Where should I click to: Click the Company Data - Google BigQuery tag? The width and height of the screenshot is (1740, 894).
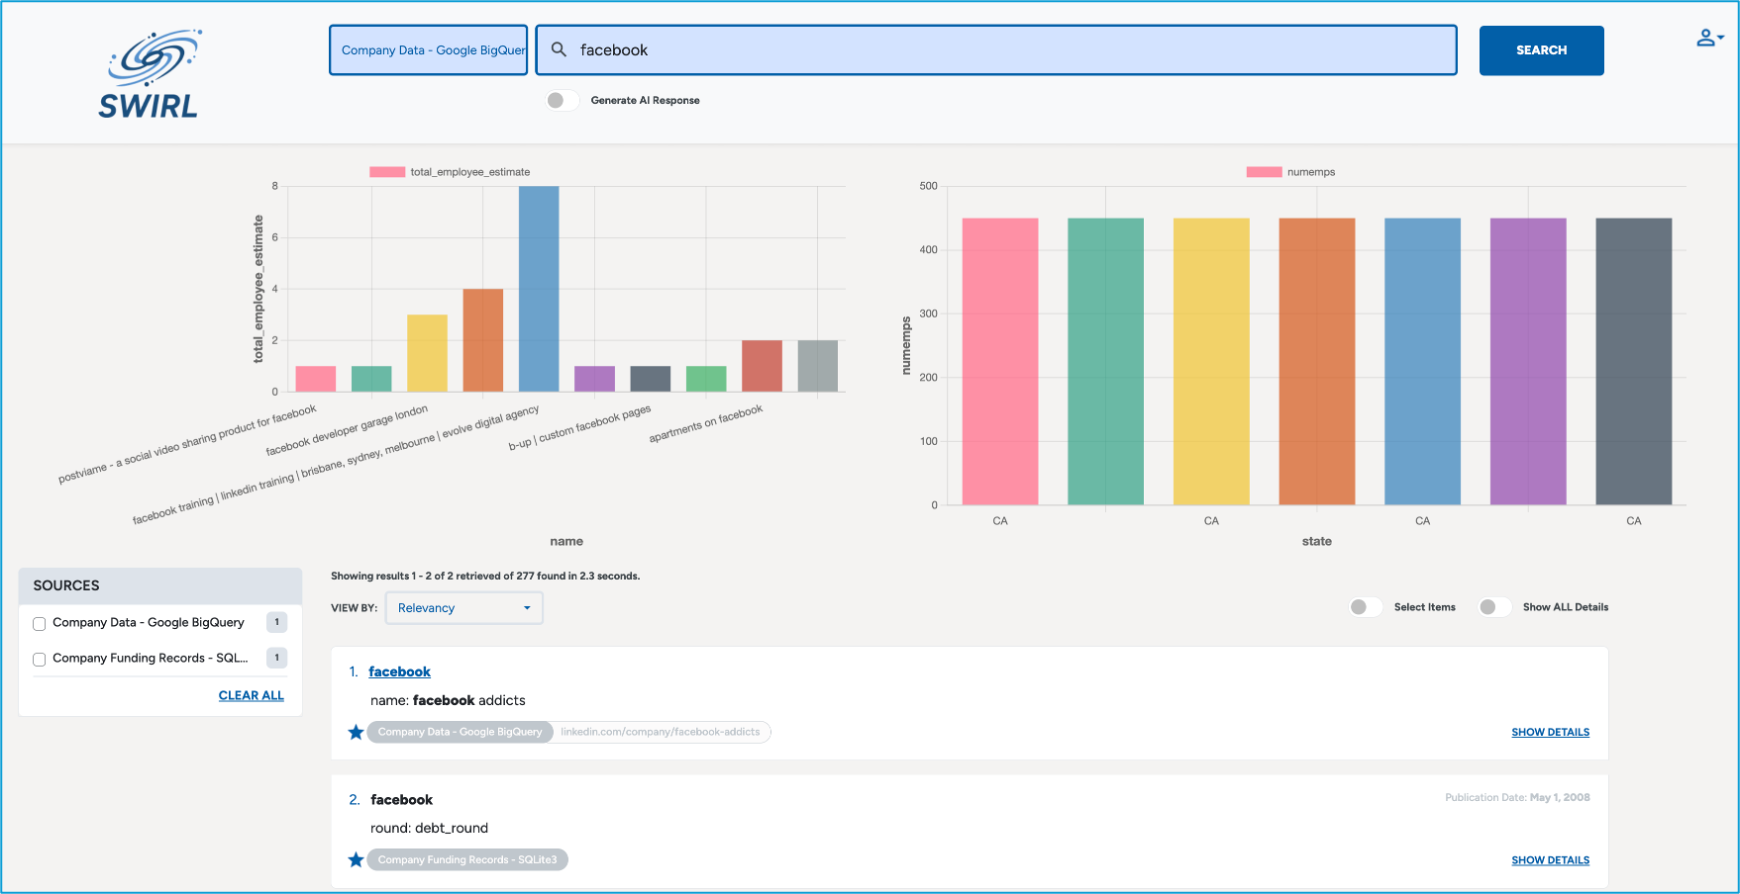coord(460,732)
